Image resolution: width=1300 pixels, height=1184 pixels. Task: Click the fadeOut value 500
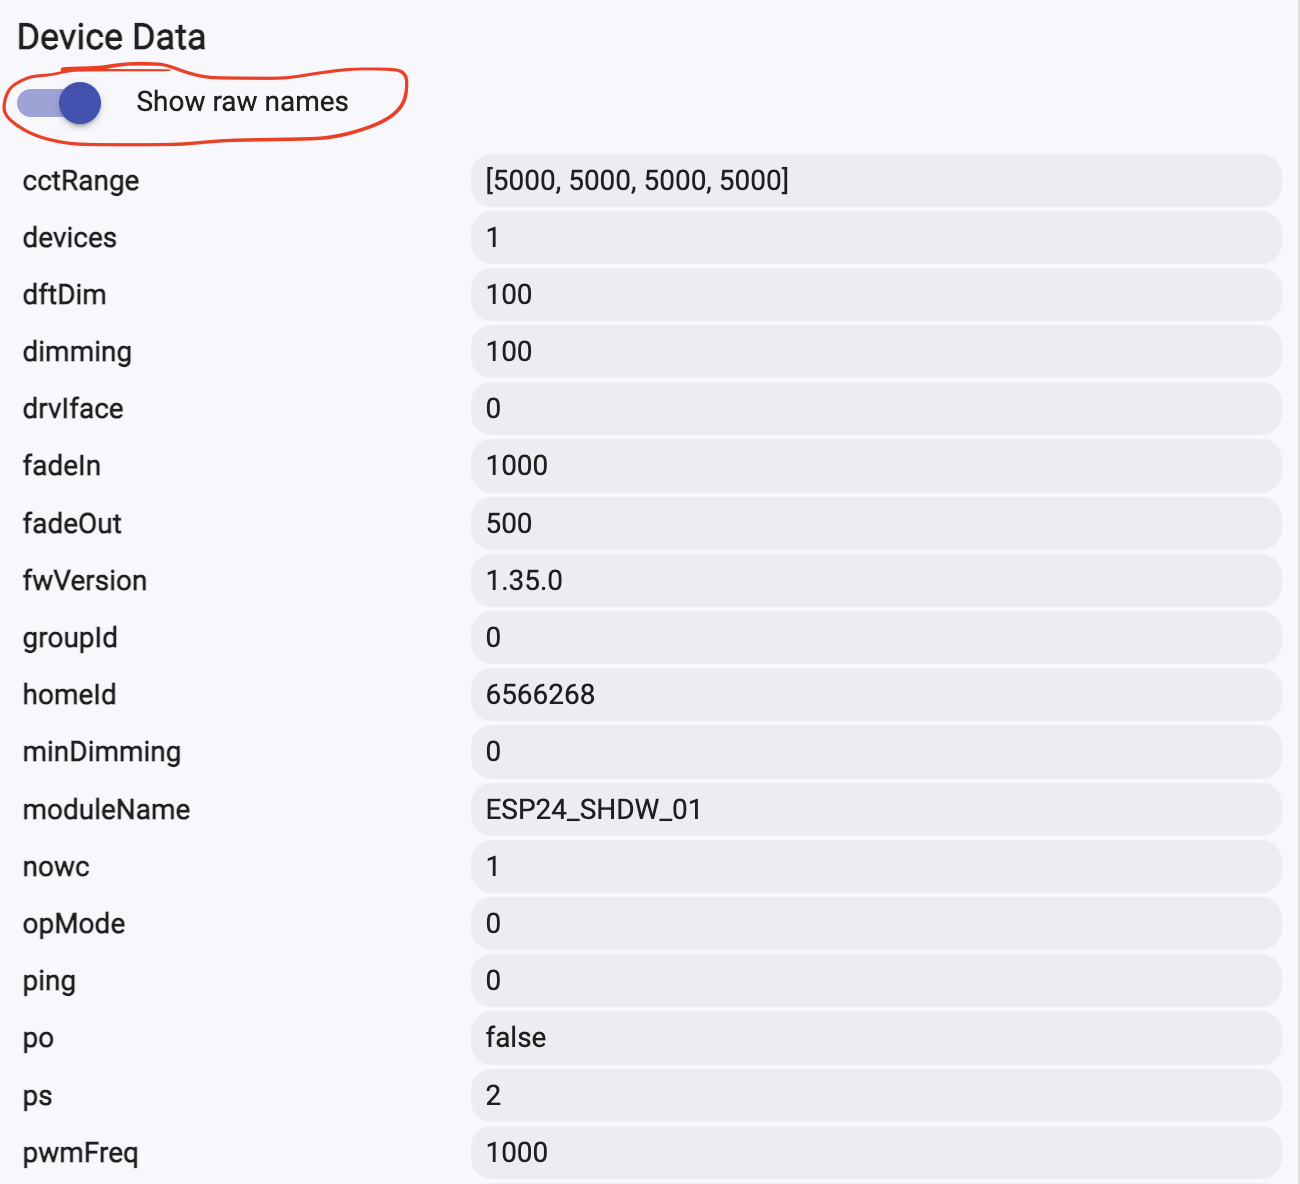coord(875,524)
